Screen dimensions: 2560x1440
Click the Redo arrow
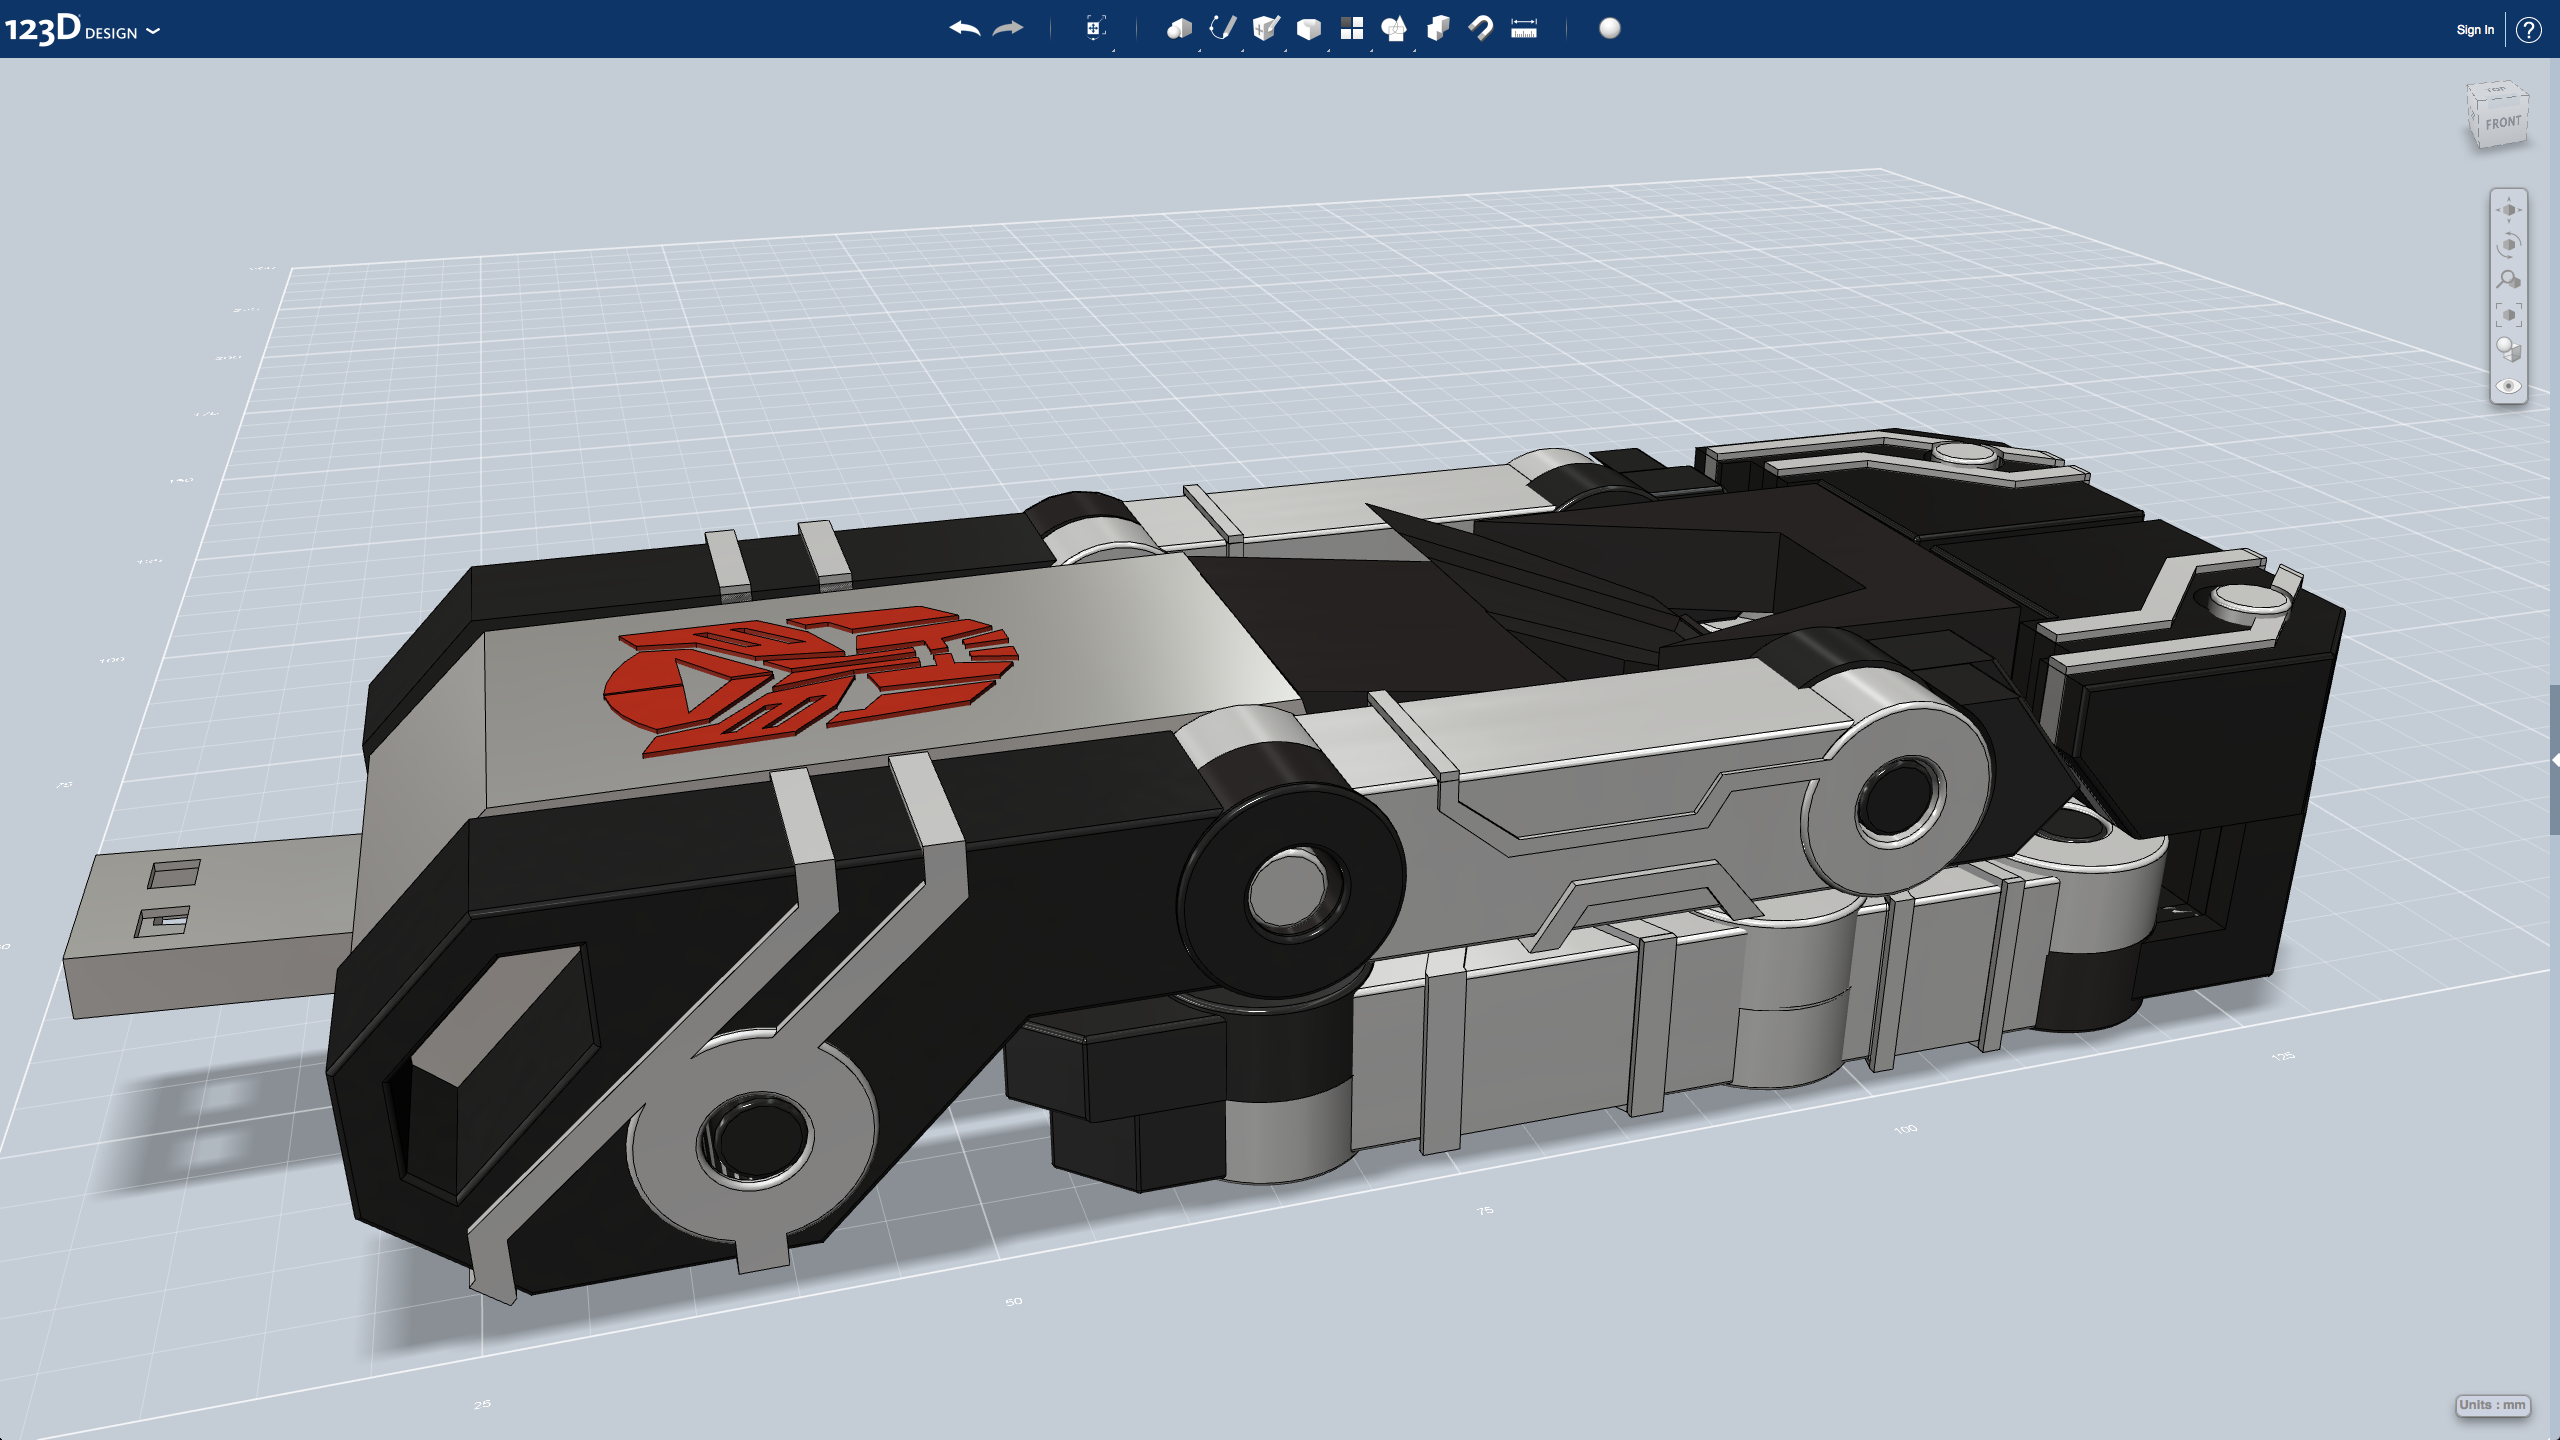pyautogui.click(x=1008, y=29)
